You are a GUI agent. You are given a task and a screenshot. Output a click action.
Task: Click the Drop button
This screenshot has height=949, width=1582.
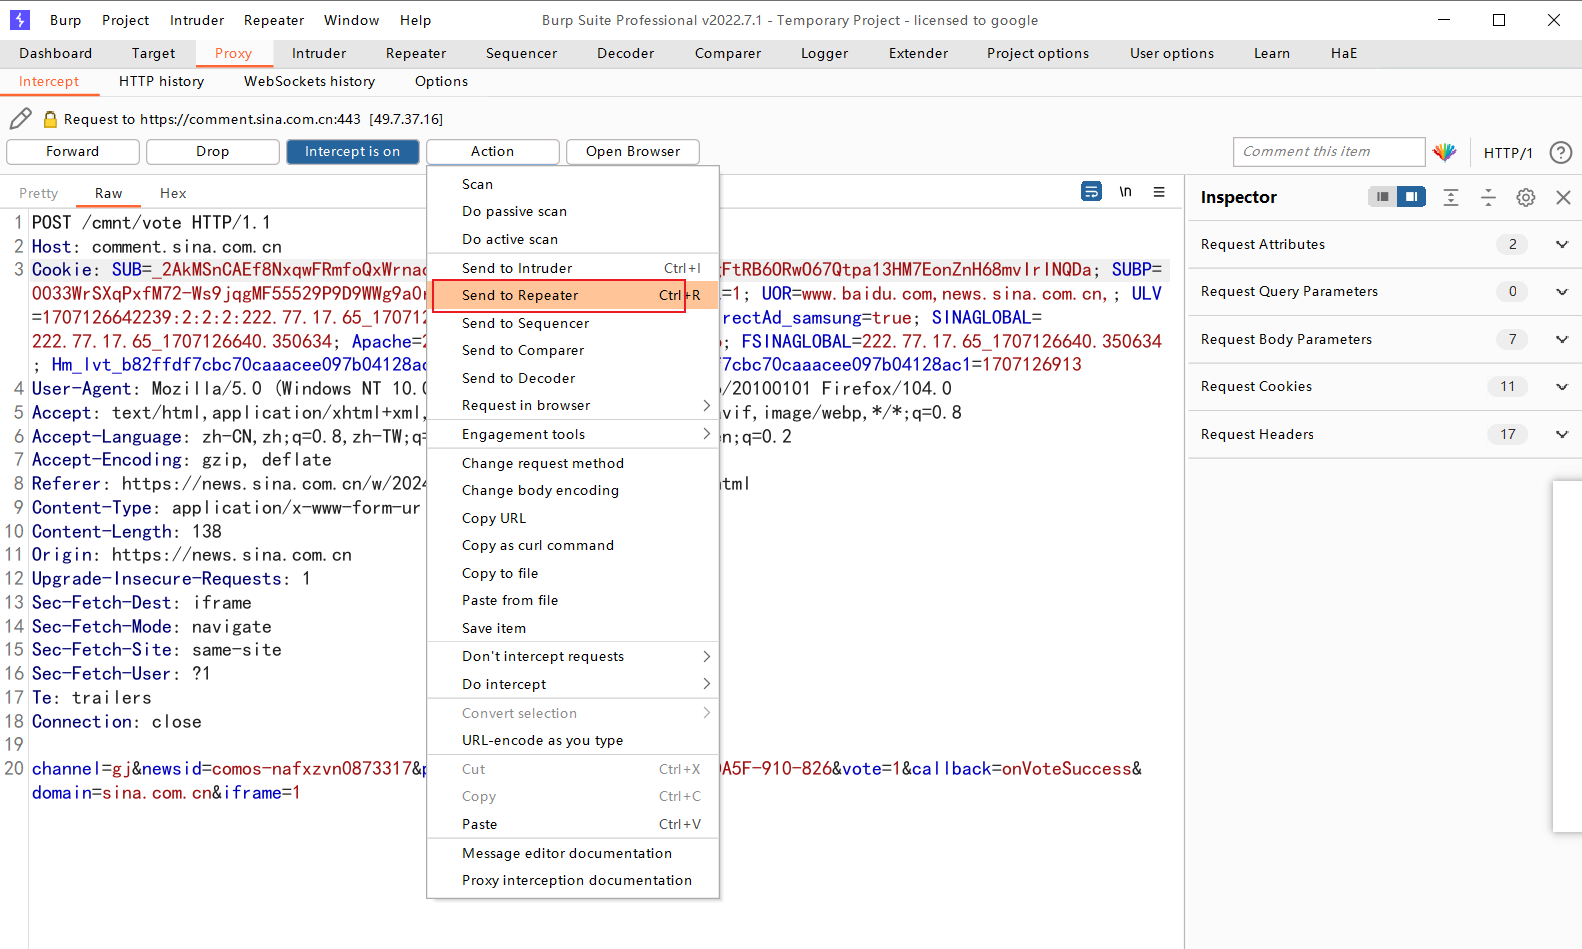click(x=213, y=152)
